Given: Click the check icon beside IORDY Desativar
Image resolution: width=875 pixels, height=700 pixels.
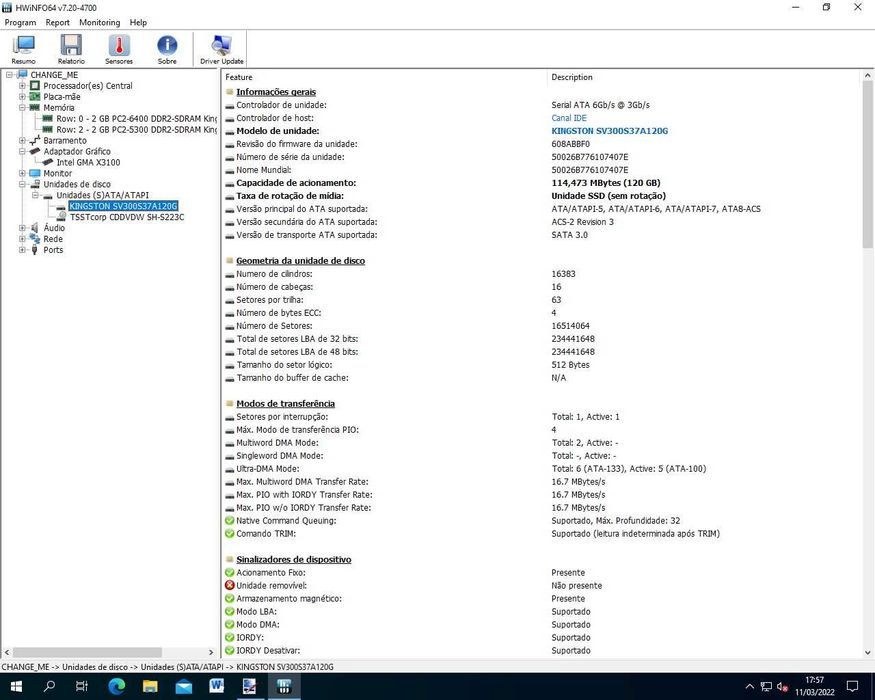Looking at the screenshot, I should 229,650.
